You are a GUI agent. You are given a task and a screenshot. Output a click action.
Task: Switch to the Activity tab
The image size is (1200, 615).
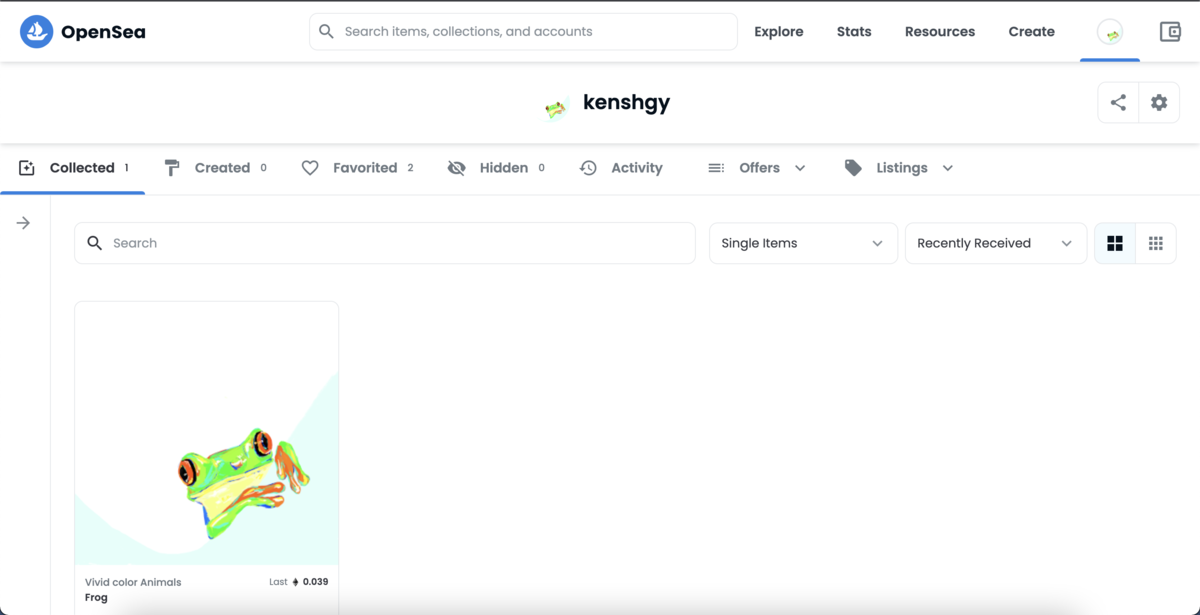pyautogui.click(x=621, y=168)
